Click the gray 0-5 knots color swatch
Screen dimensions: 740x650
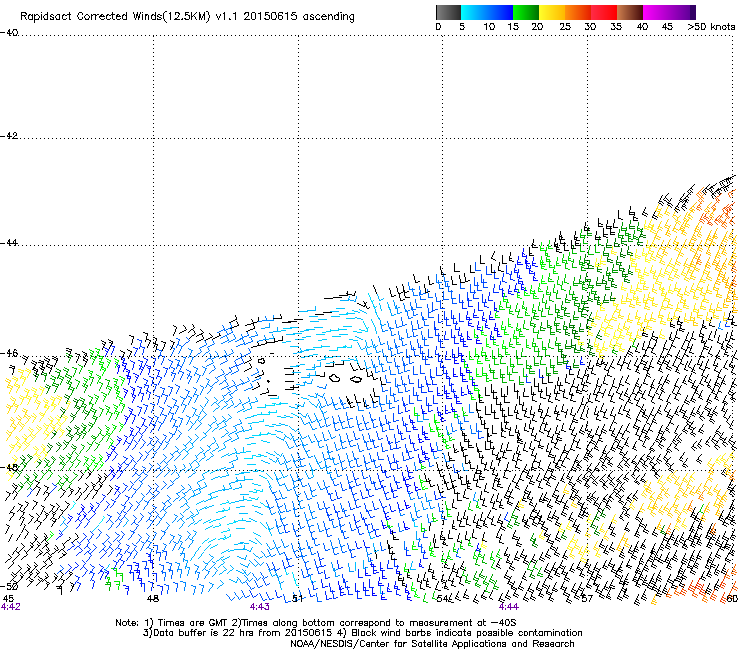(448, 12)
